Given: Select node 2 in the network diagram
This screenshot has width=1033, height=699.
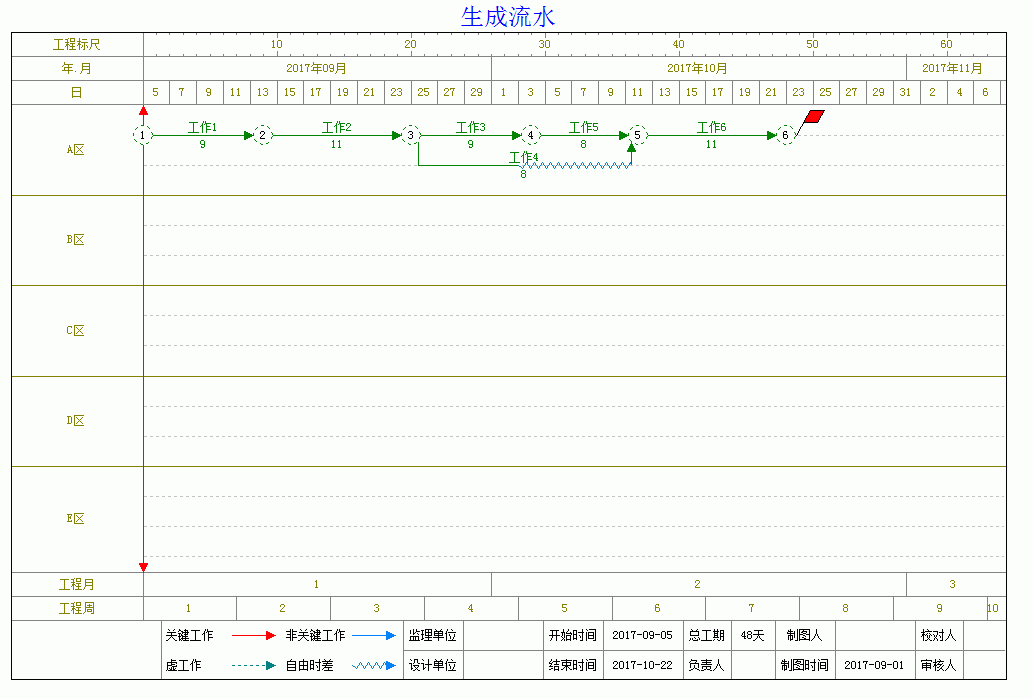Looking at the screenshot, I should click(x=263, y=135).
